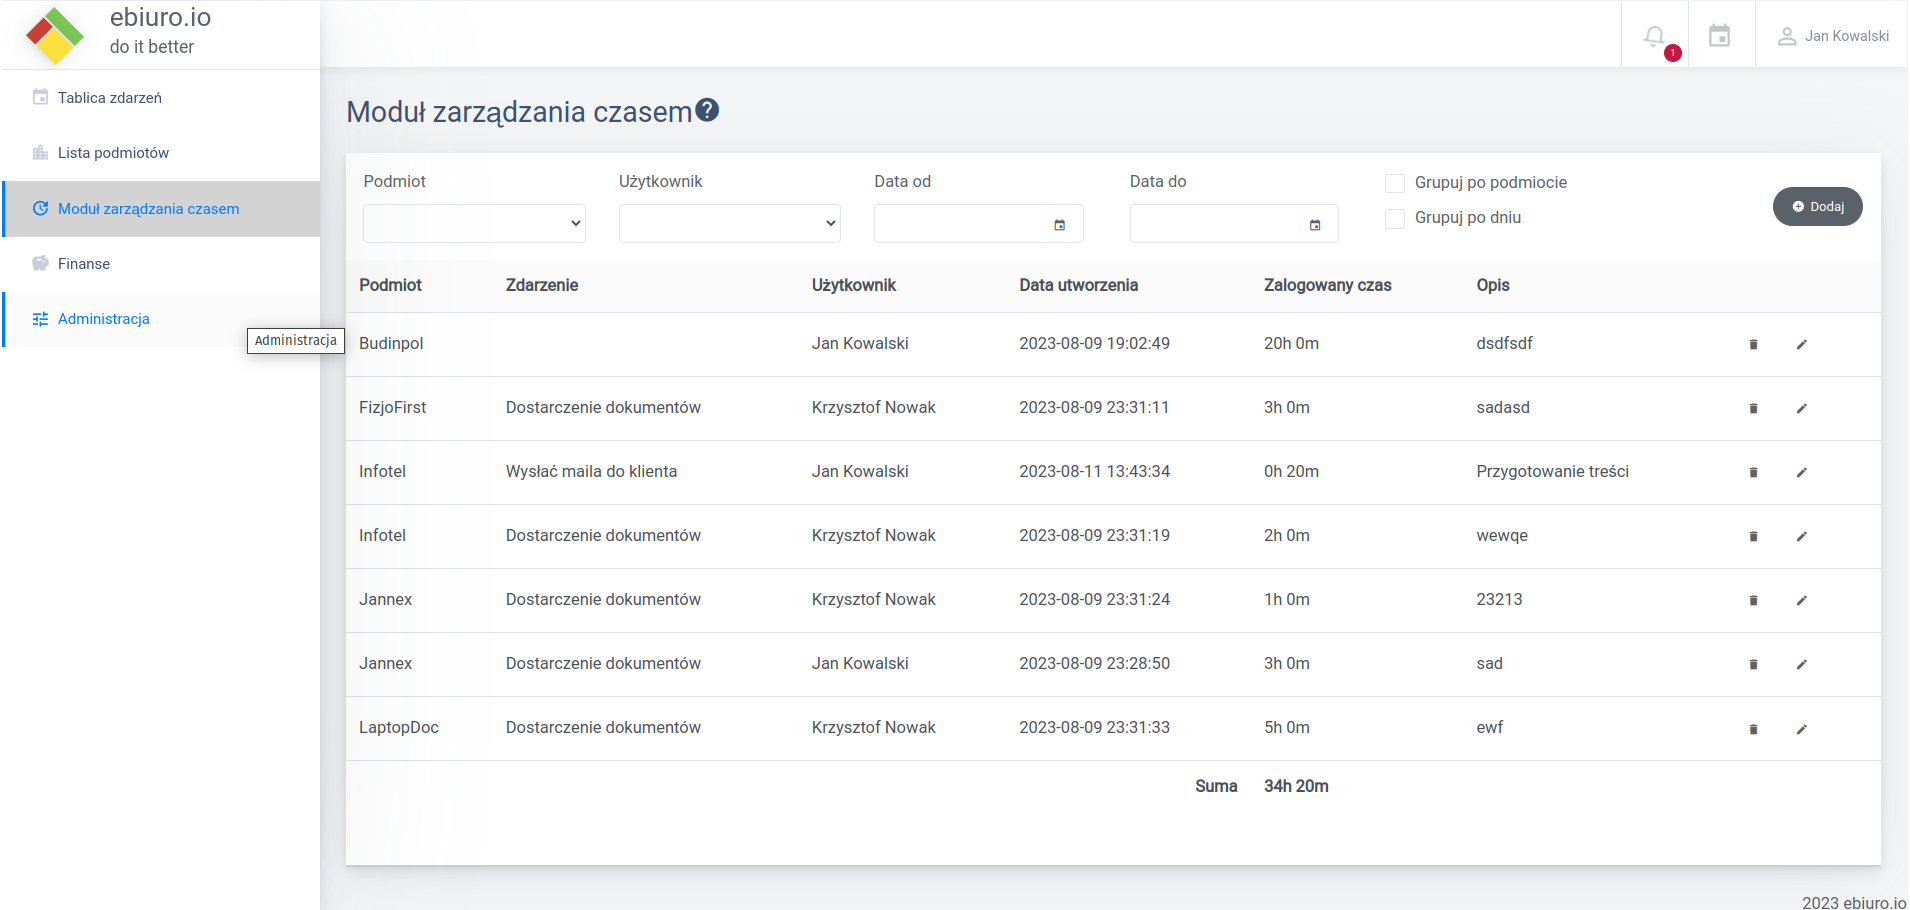
Task: Open the Jan Kowalski user menu
Action: 1832,36
